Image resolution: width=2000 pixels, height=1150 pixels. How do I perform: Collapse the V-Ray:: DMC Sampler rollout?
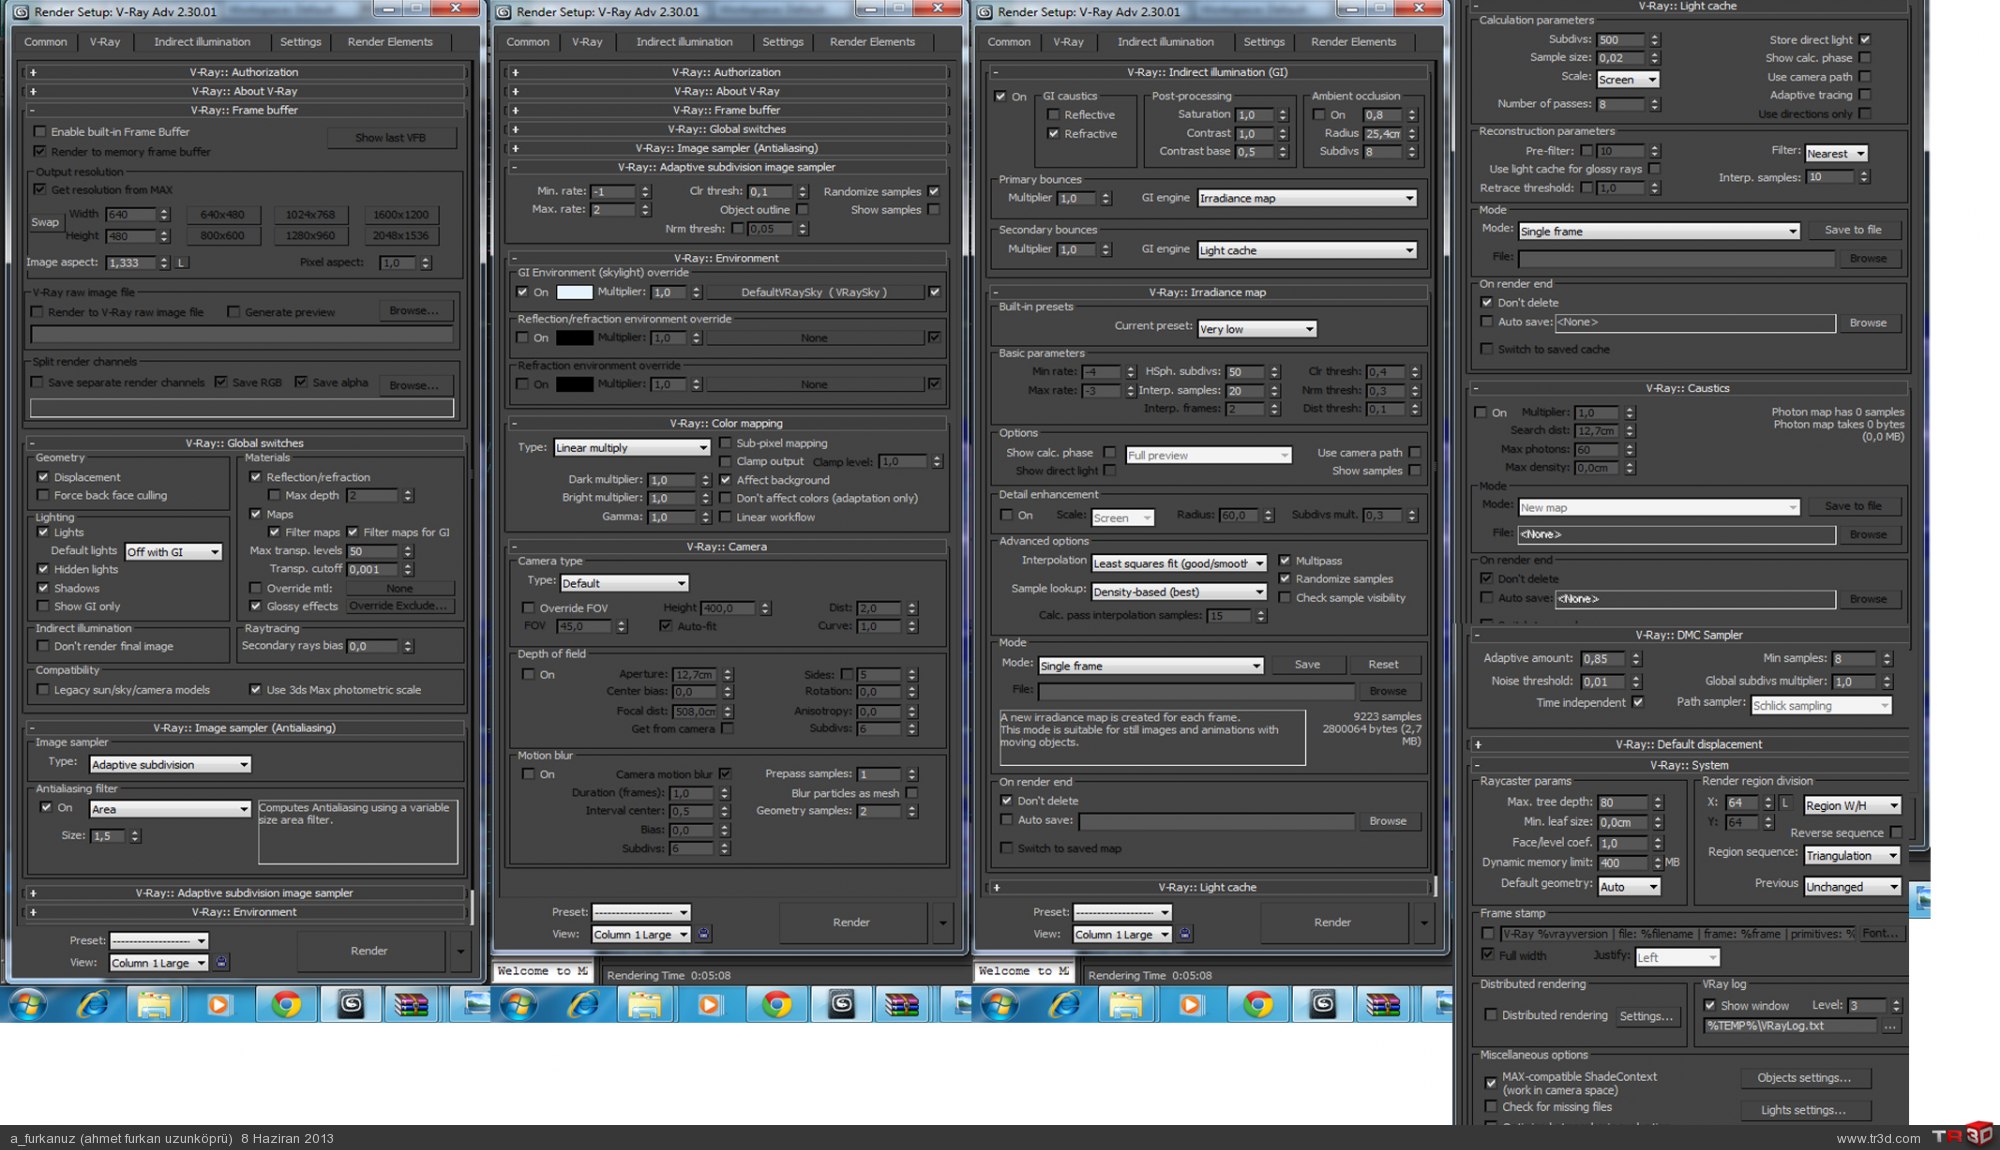[1688, 635]
